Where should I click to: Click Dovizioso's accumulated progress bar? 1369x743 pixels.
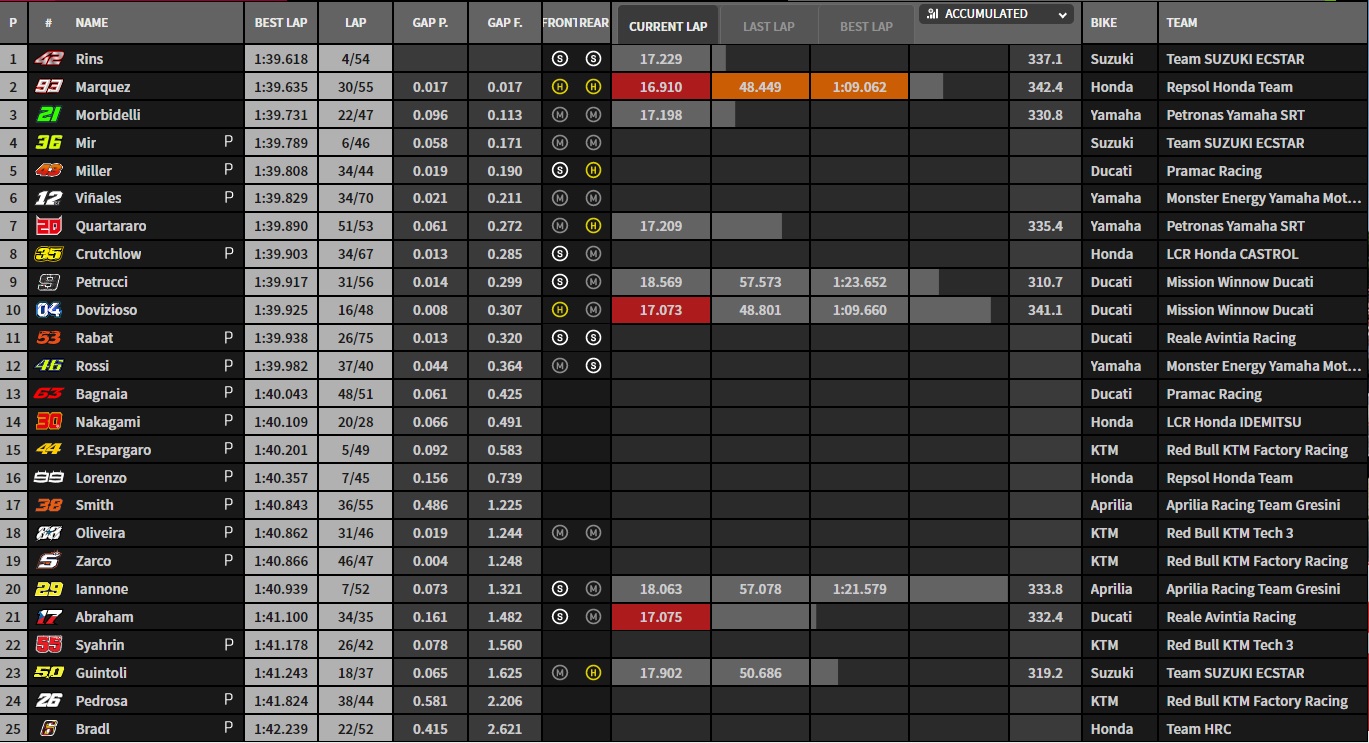click(950, 310)
